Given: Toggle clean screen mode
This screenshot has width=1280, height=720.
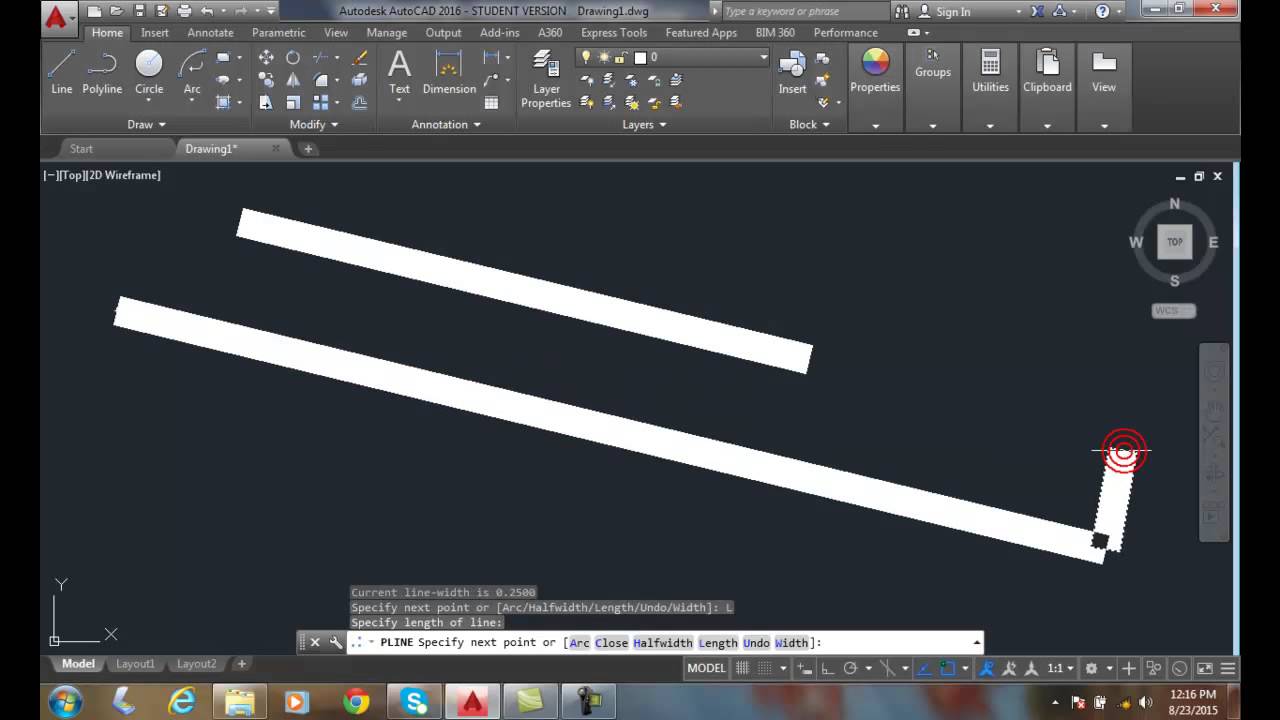Looking at the screenshot, I should (1204, 668).
